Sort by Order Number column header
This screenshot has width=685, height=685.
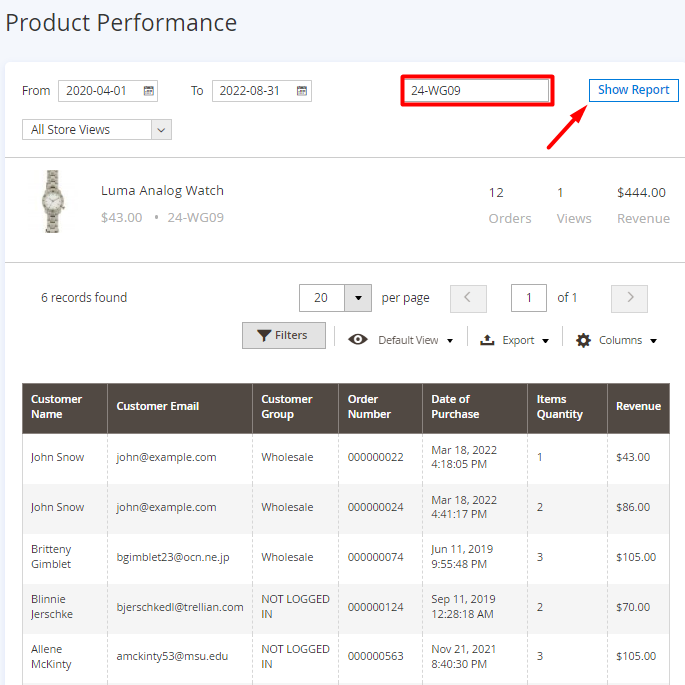point(381,408)
